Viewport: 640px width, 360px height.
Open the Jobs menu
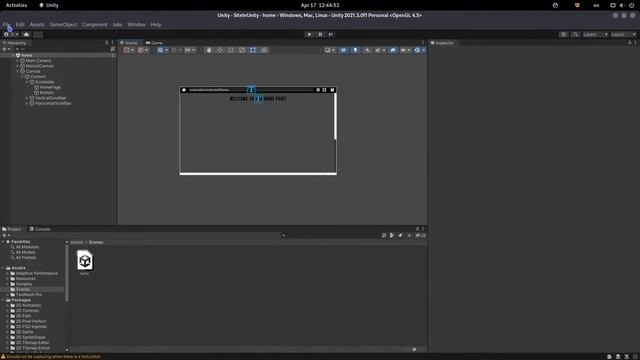(x=118, y=24)
